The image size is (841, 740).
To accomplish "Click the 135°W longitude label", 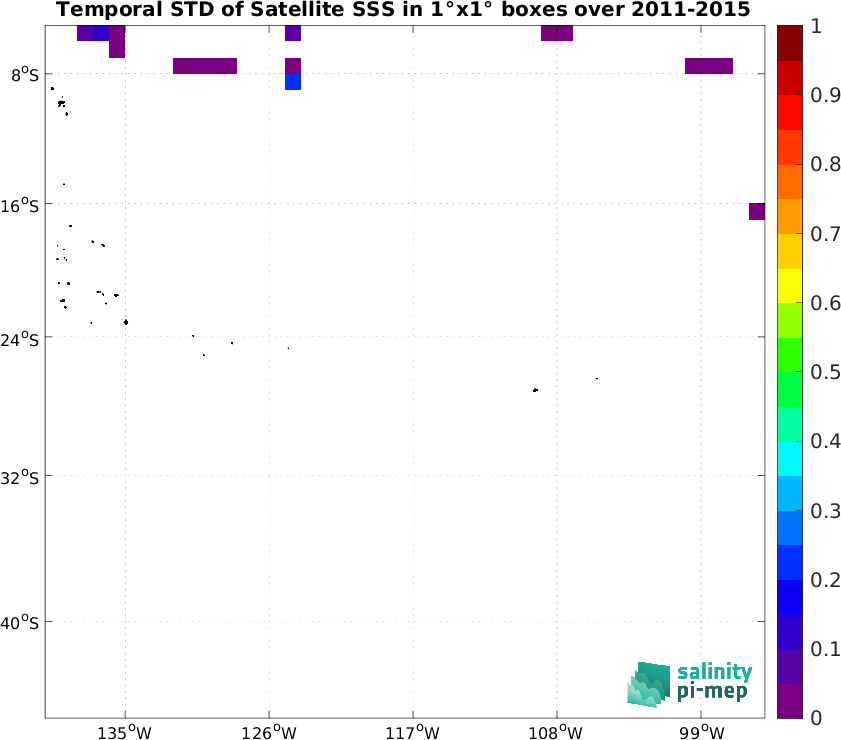I will [x=125, y=732].
